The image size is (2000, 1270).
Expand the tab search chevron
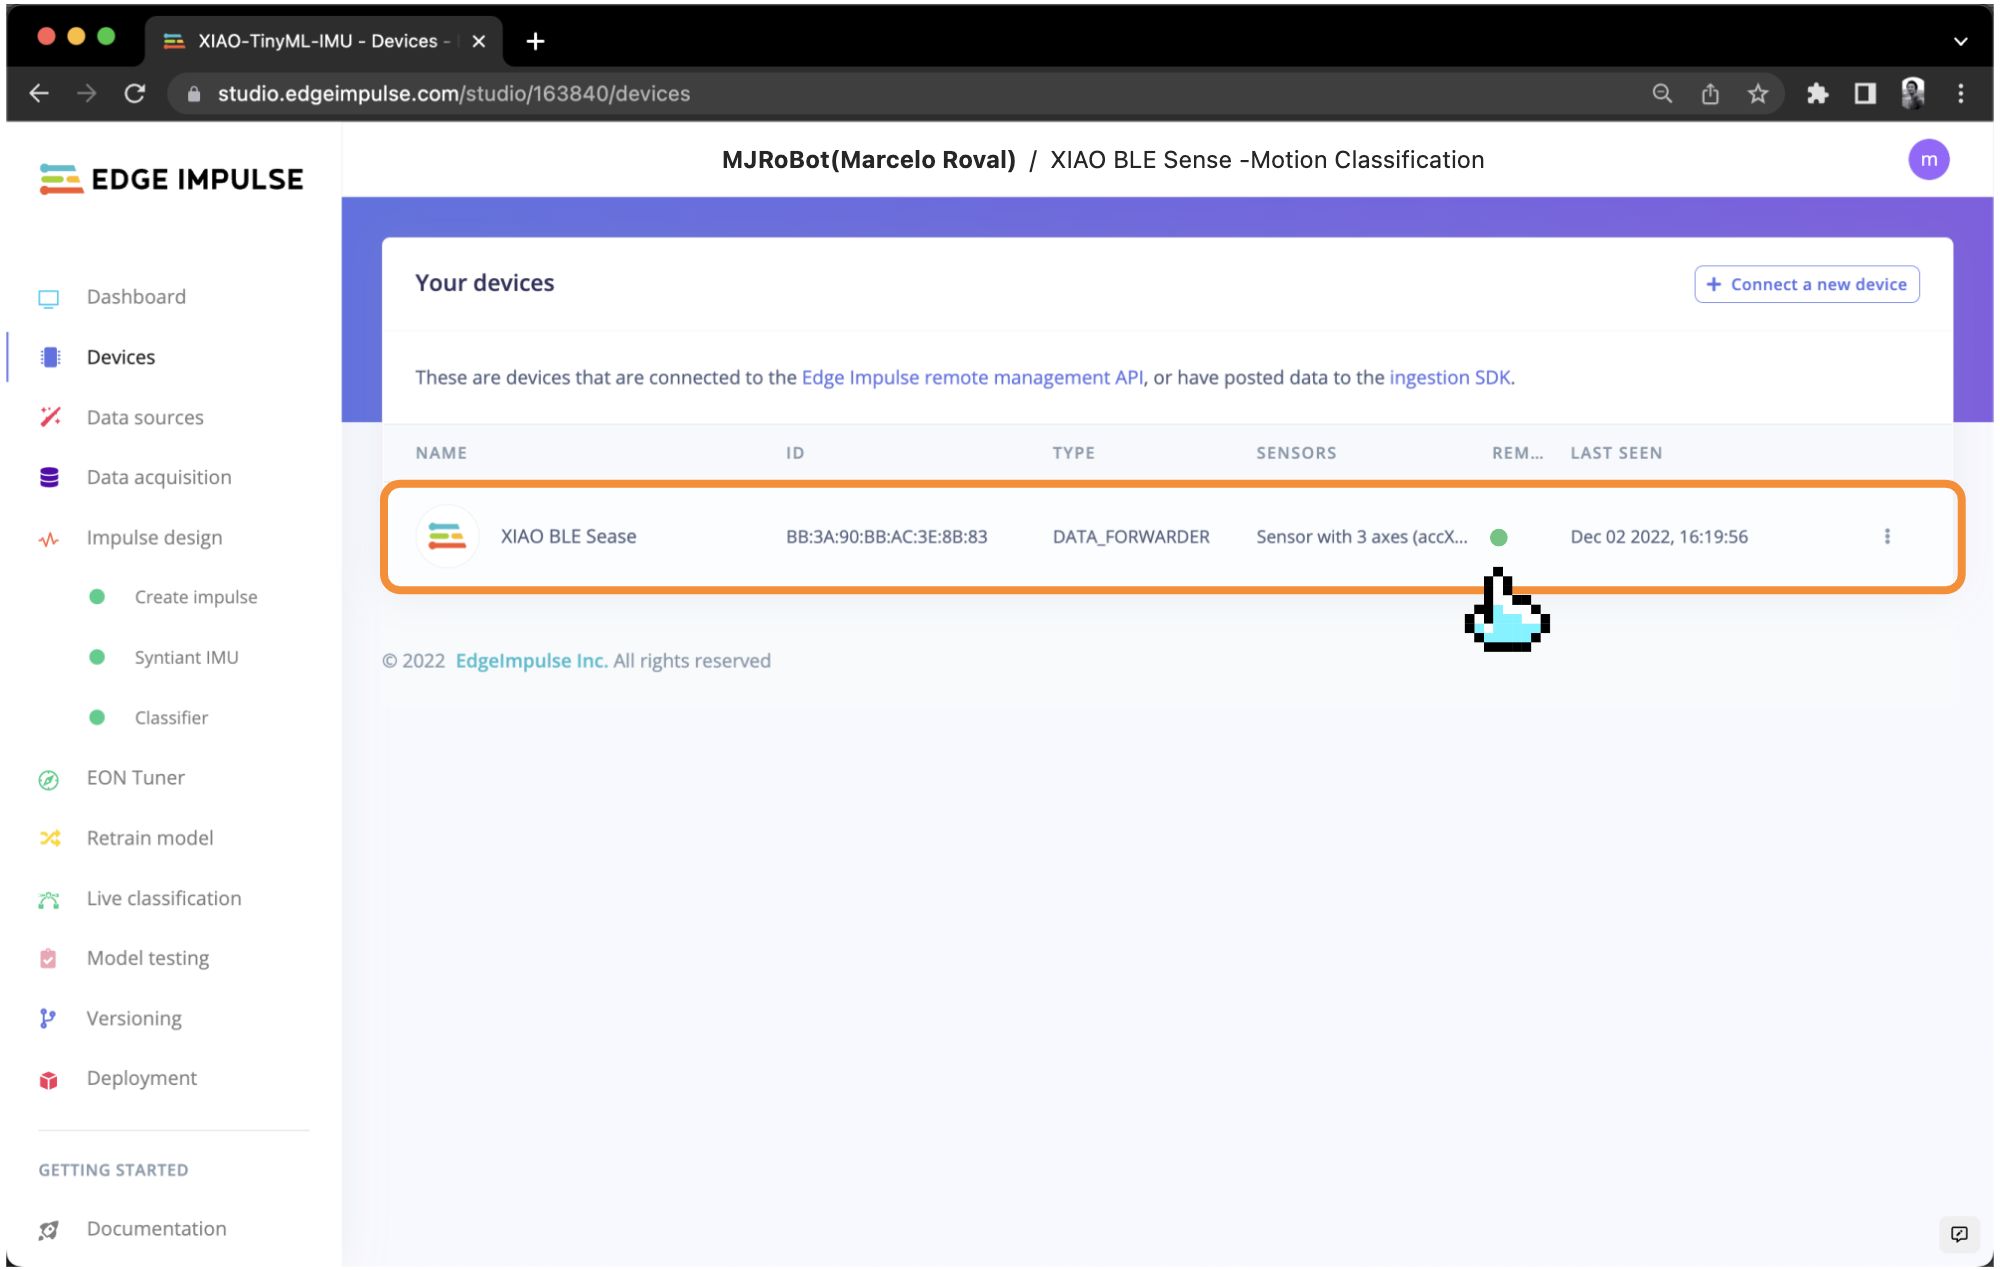[1960, 41]
